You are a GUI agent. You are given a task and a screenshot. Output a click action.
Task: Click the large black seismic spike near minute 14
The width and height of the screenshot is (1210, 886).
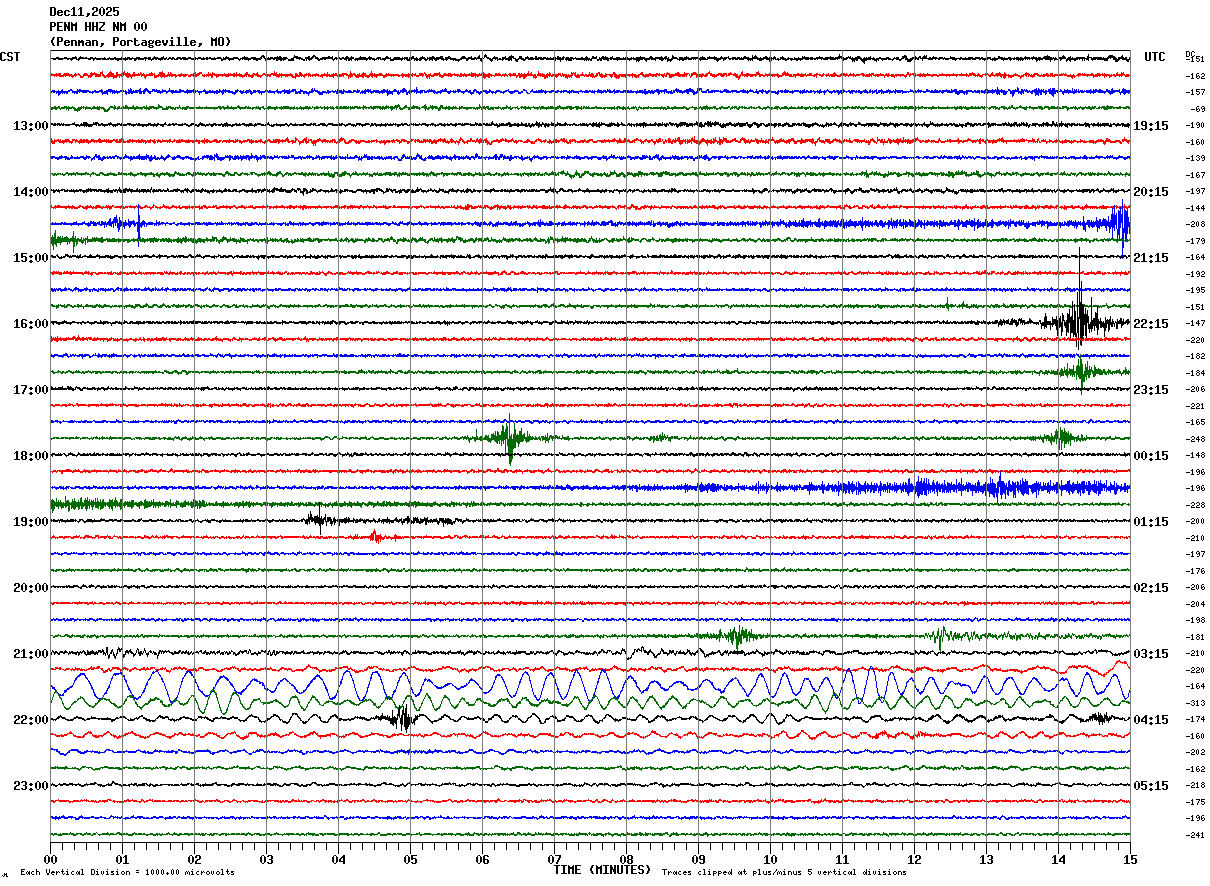(x=1079, y=321)
